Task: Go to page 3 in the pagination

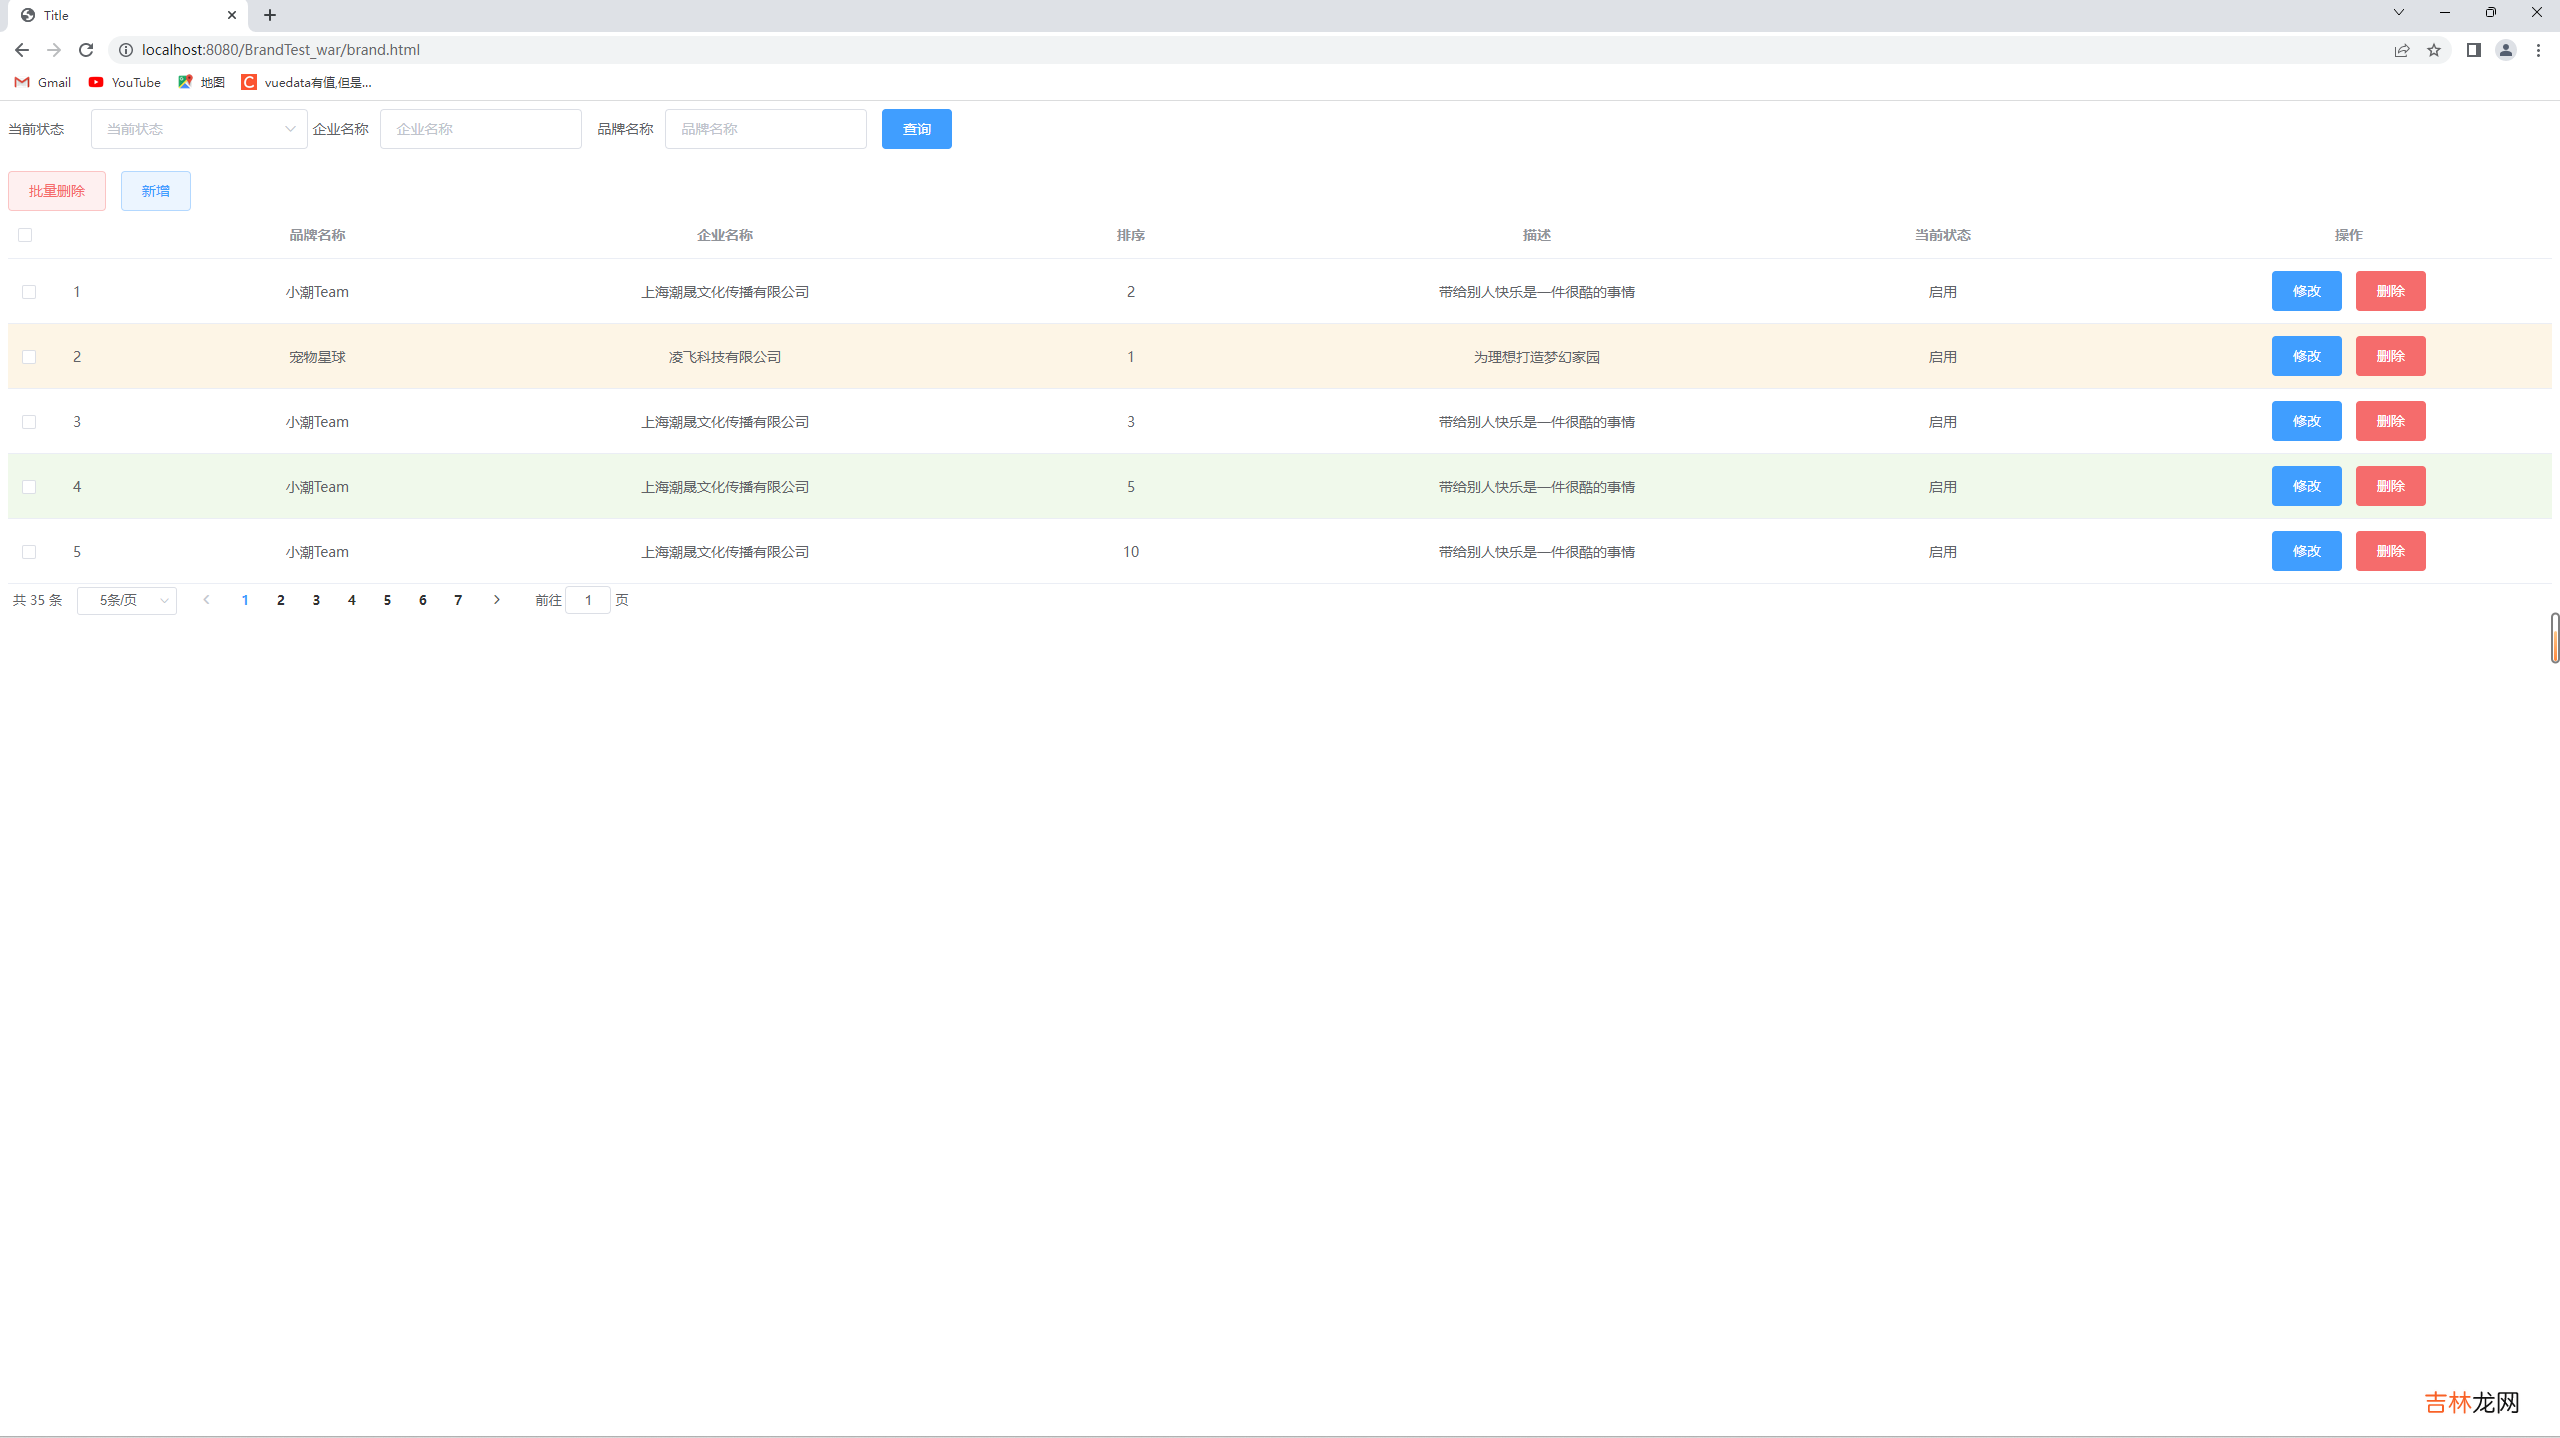Action: (316, 600)
